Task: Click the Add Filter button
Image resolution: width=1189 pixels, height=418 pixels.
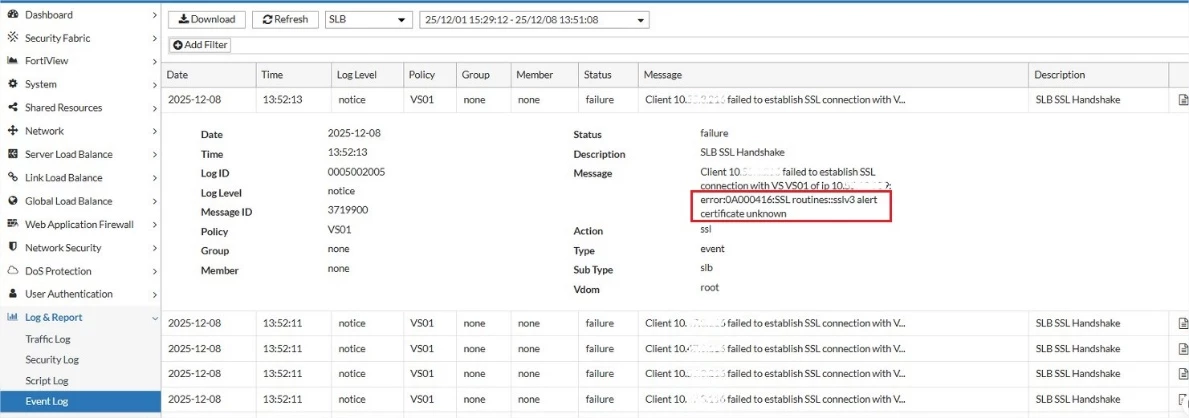Action: click(200, 46)
